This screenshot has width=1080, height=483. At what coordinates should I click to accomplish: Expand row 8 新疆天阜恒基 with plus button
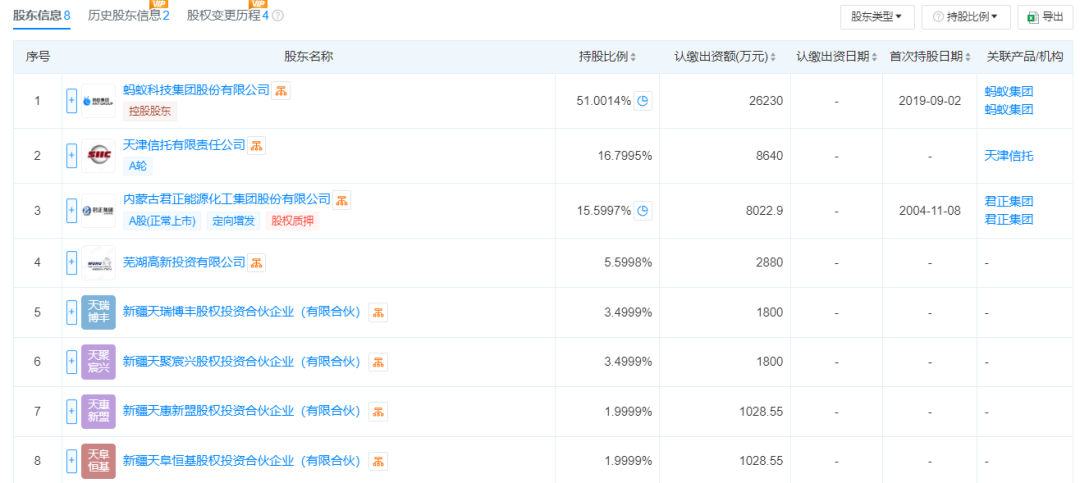coord(71,461)
